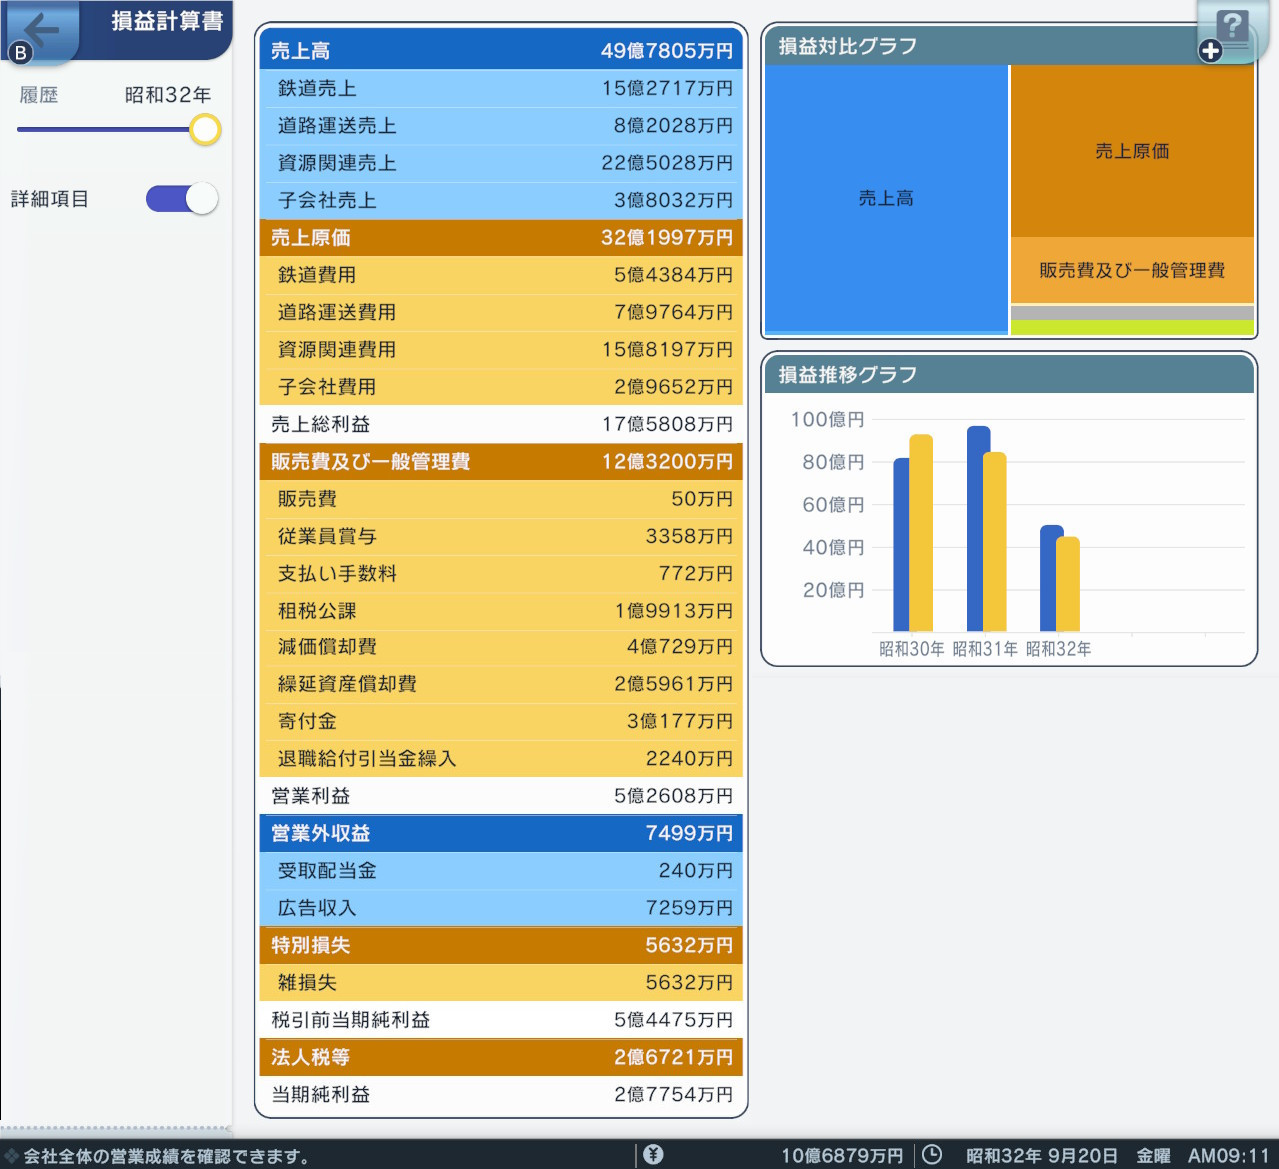This screenshot has width=1279, height=1169.
Task: Select the 寄付金 row
Action: pos(501,721)
